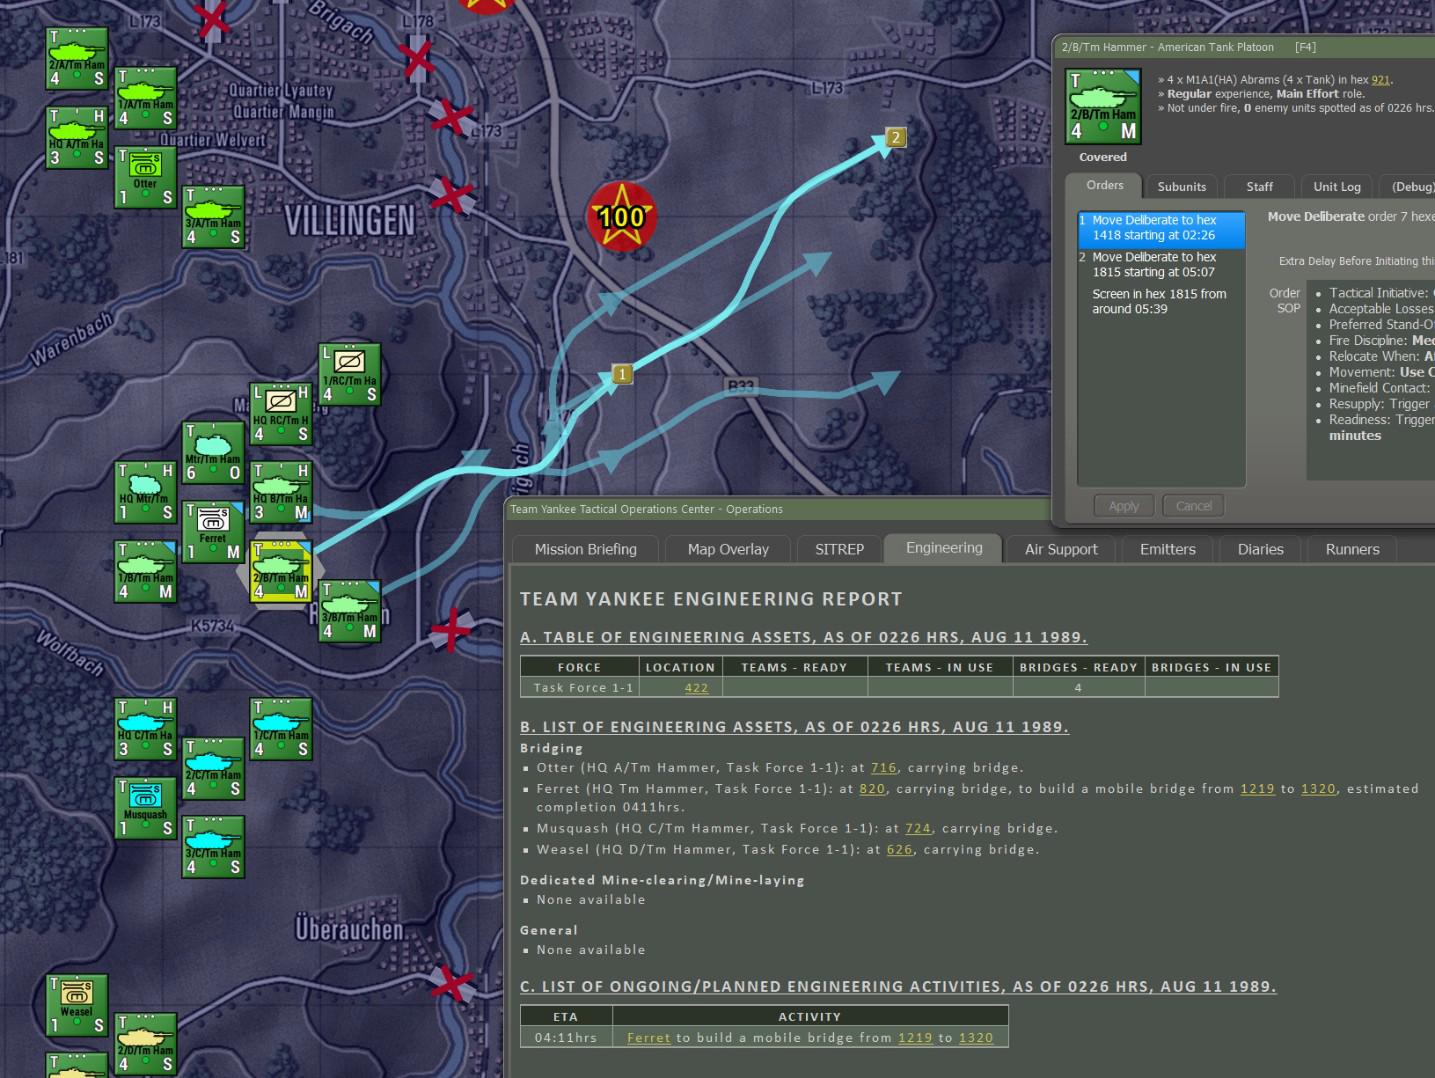Select the HQ RC/Tm H recon HQ counter
1435x1078 pixels.
pos(281,414)
